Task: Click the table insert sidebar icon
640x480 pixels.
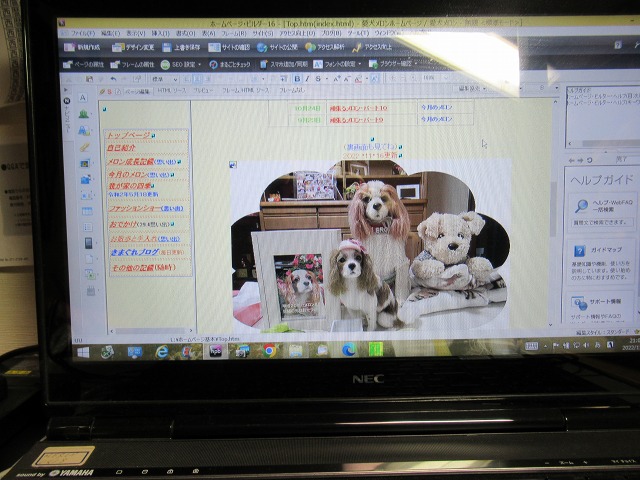Action: point(87,211)
